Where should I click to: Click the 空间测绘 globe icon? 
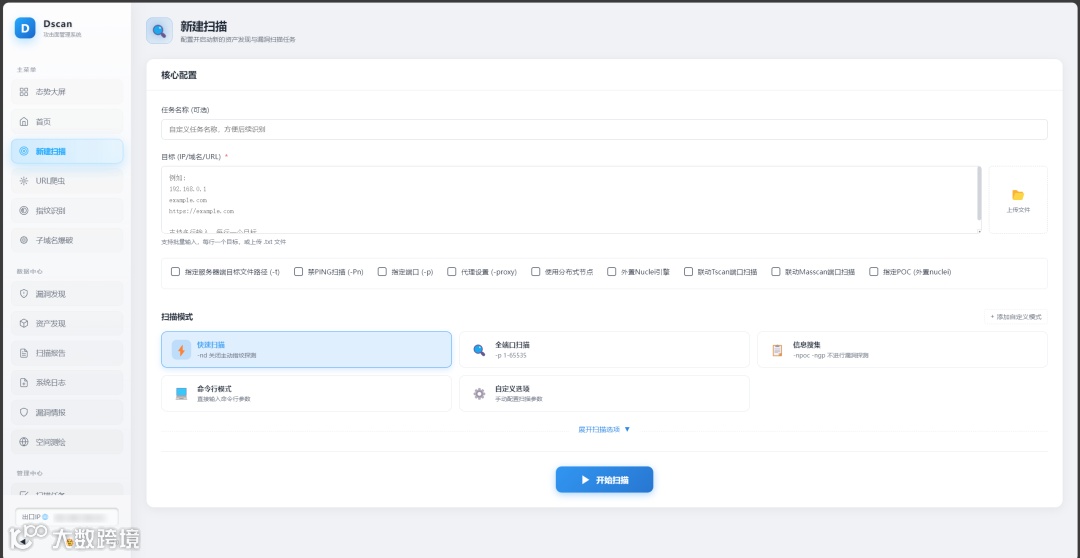tap(24, 442)
